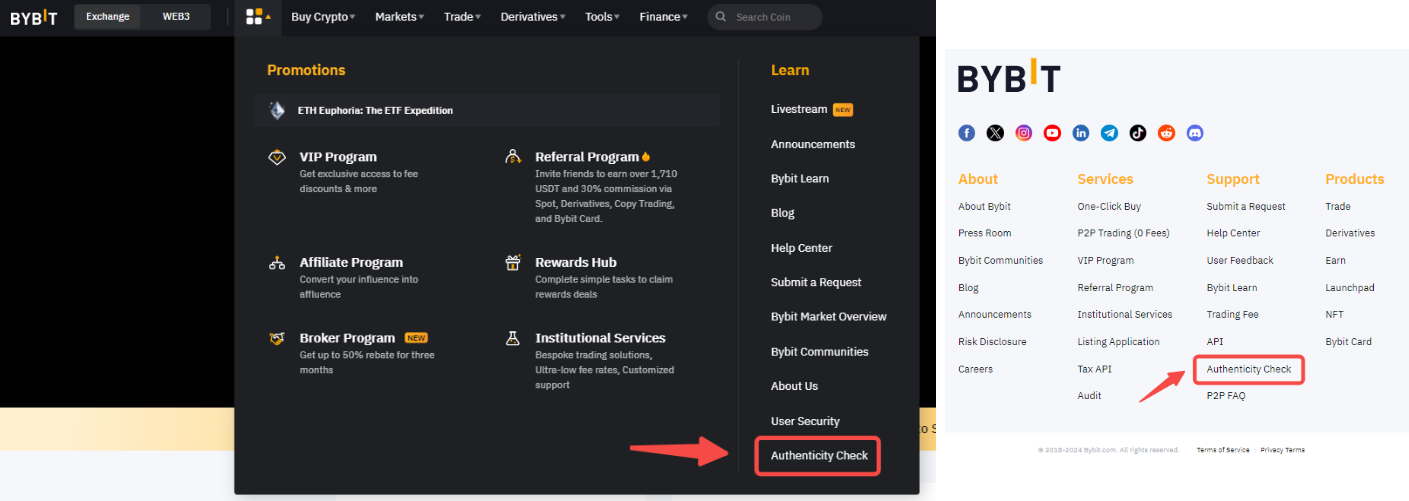
Task: Open Bybit Communities in the Learn menu
Action: [820, 352]
